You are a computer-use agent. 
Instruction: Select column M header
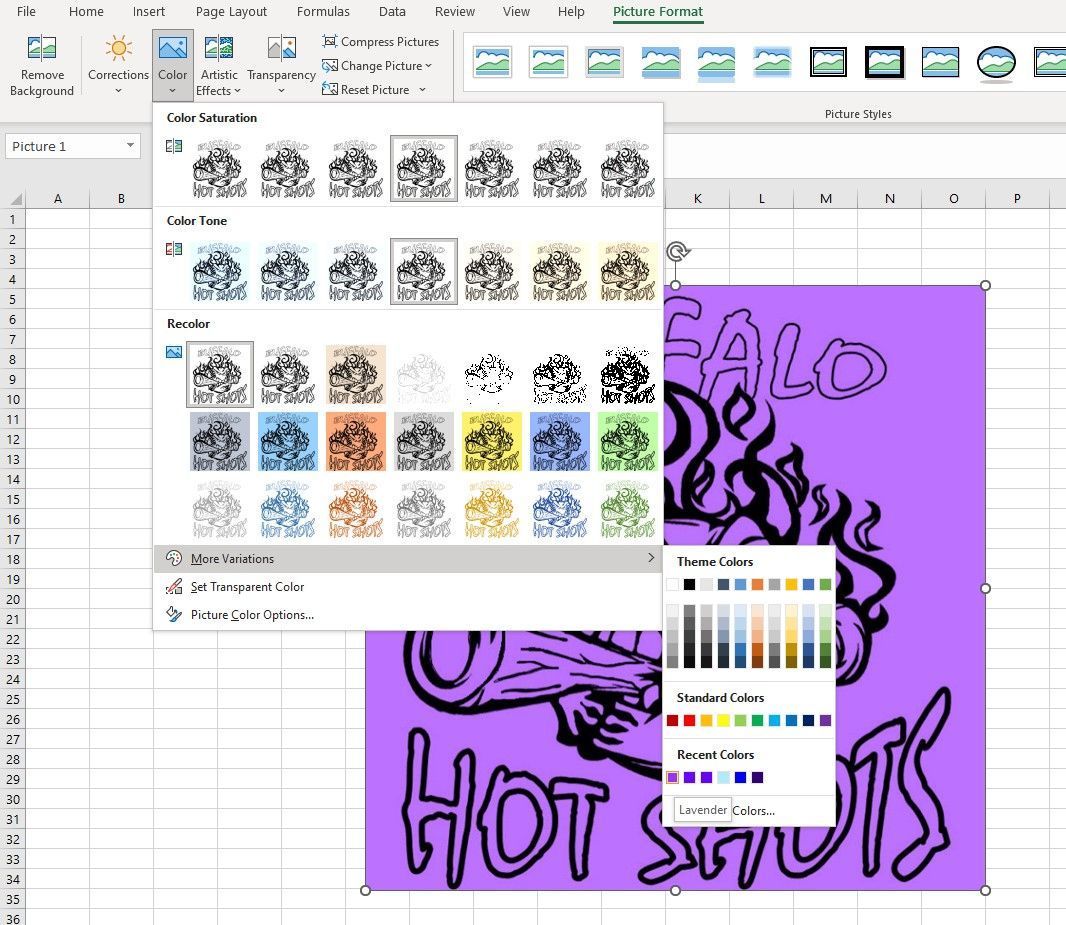(825, 198)
